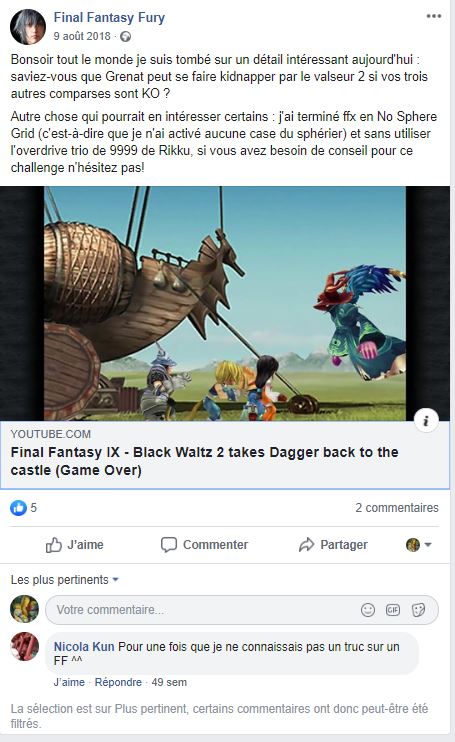The width and height of the screenshot is (455, 742).
Task: Open the three-dot post options menu
Action: (433, 17)
